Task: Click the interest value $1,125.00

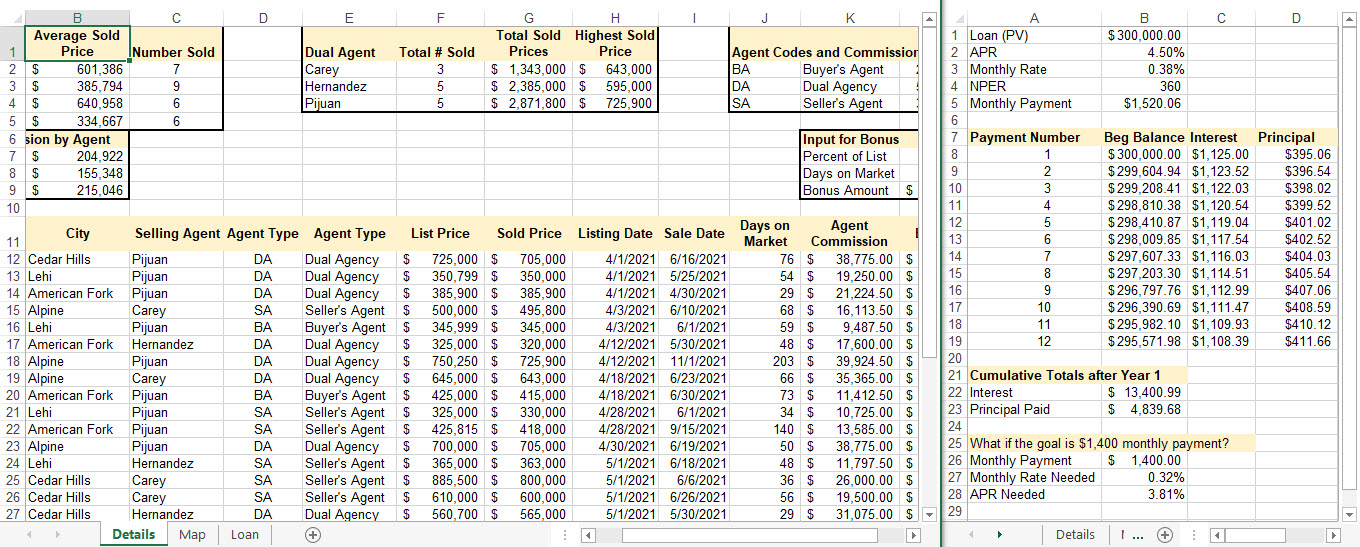Action: click(1220, 154)
